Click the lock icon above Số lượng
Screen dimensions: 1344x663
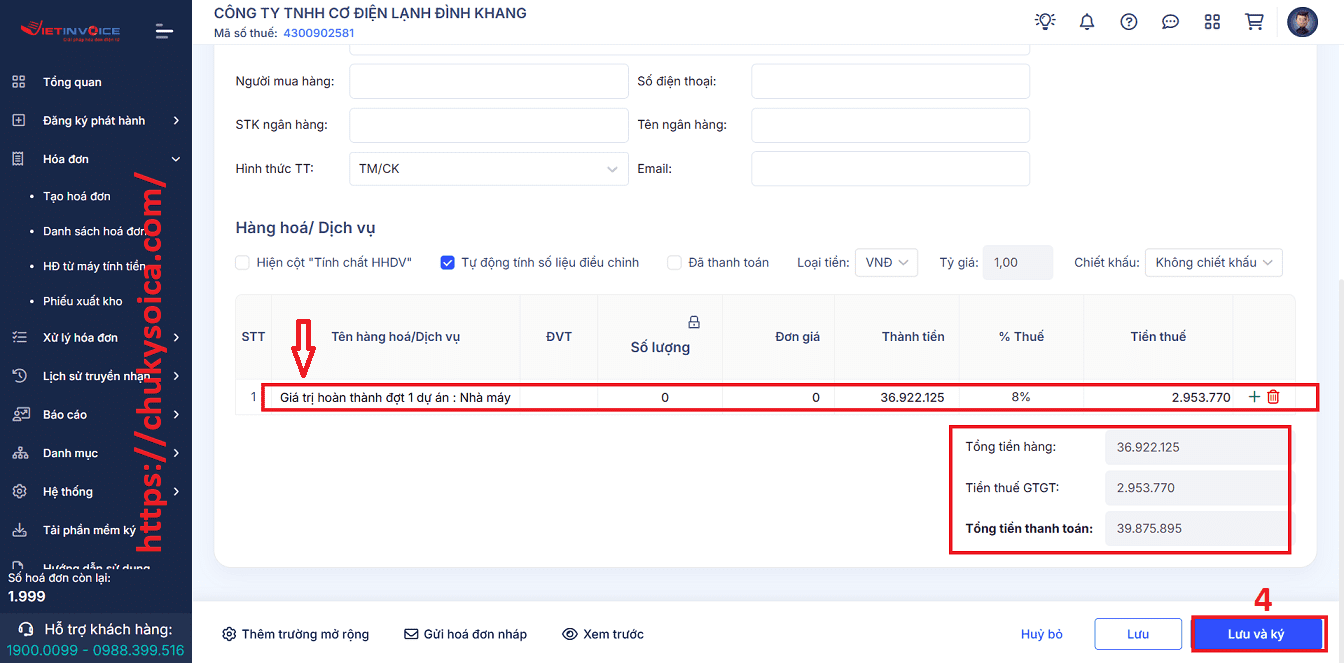click(x=694, y=322)
